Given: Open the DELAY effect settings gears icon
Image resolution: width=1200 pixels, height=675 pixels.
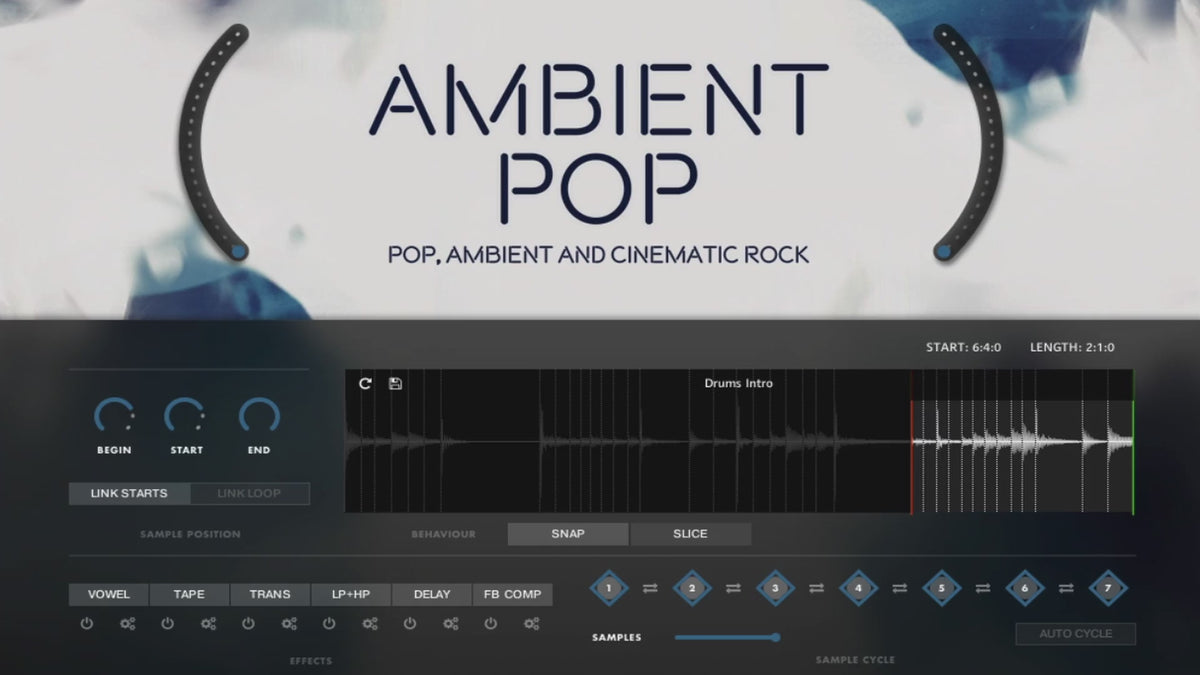Looking at the screenshot, I should coord(451,624).
